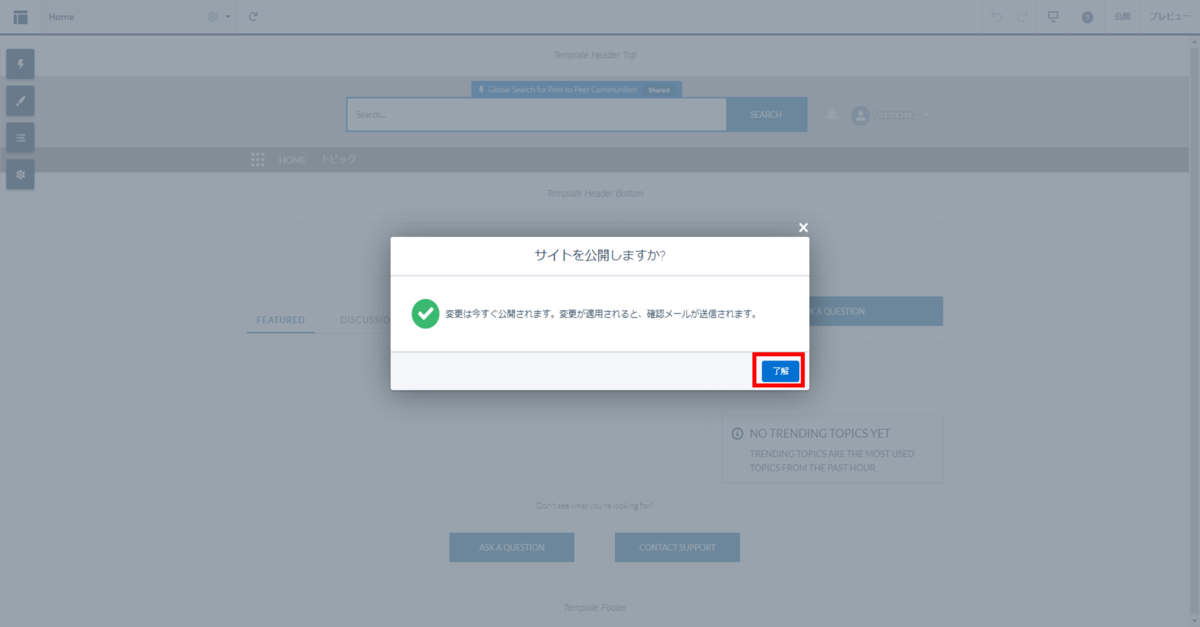Click Don't see what you're looking for text
1200x627 pixels.
click(595, 506)
